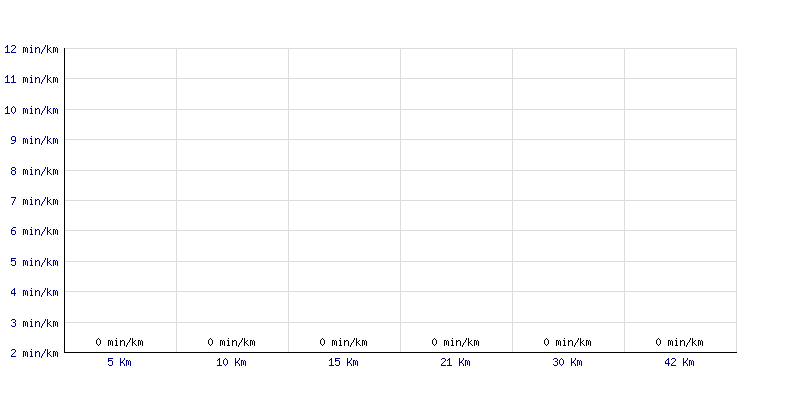Click the 0 min/km value above 5 Km

(119, 342)
